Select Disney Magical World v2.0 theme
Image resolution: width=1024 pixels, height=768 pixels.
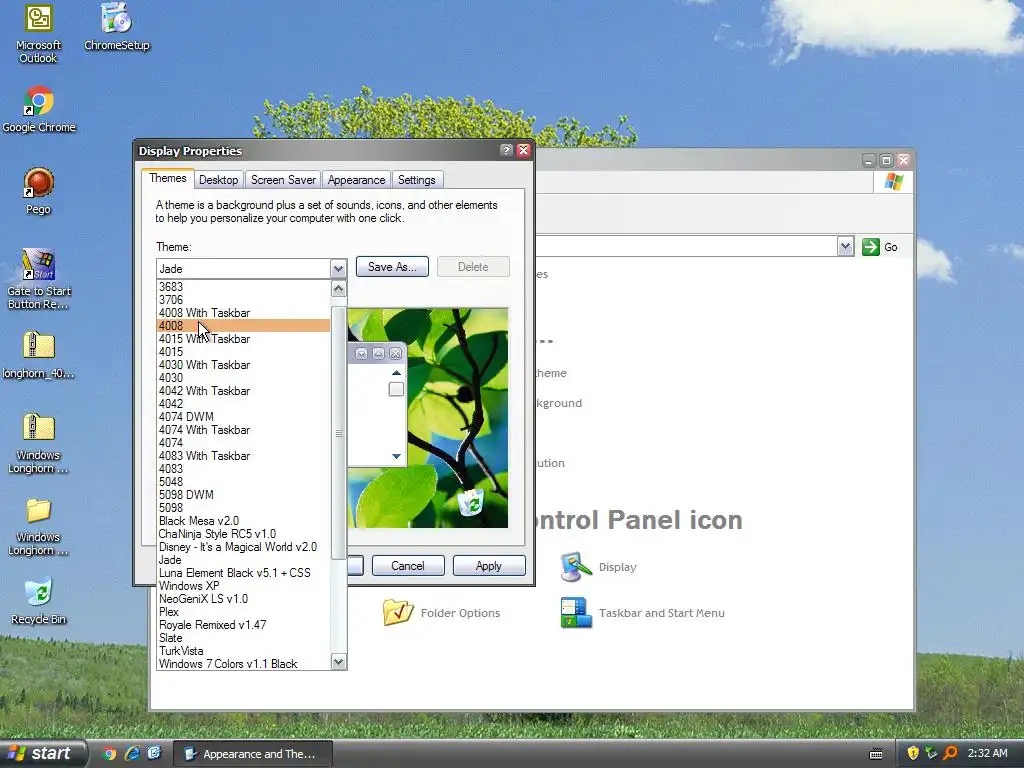[x=244, y=547]
